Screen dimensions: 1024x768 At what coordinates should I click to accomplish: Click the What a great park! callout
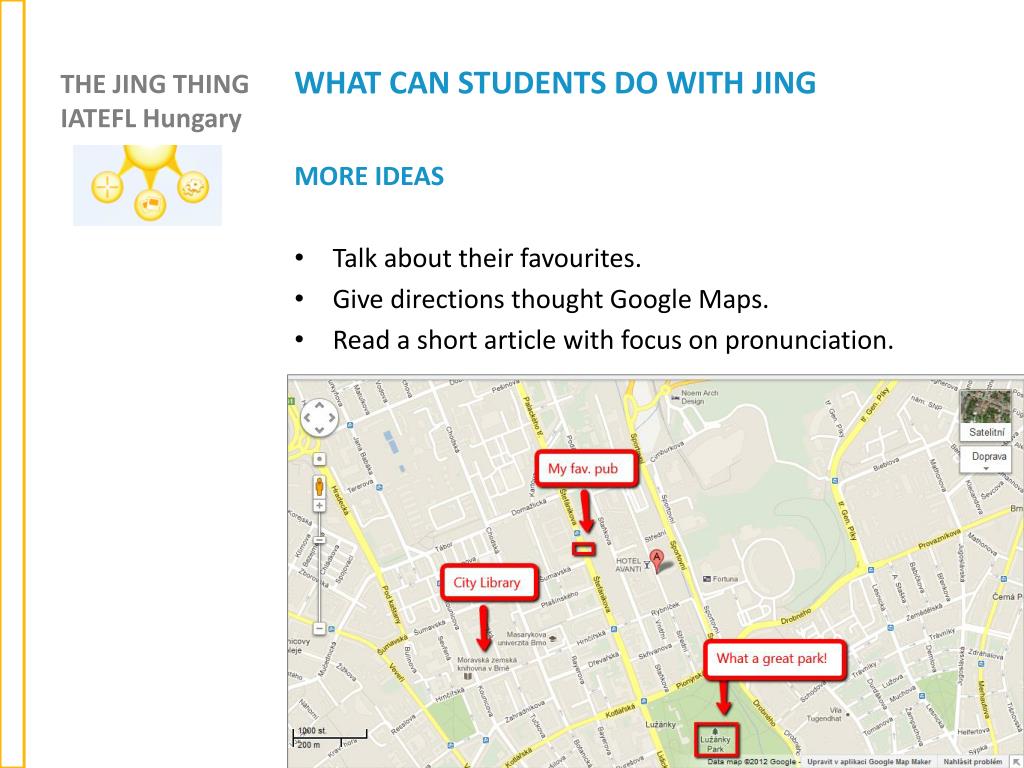pos(773,658)
